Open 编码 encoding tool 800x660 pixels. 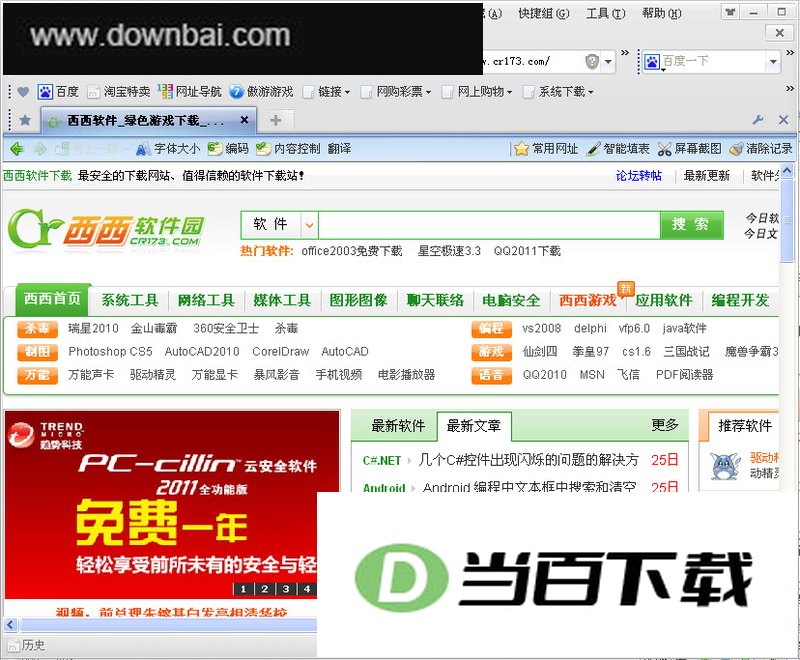(228, 148)
